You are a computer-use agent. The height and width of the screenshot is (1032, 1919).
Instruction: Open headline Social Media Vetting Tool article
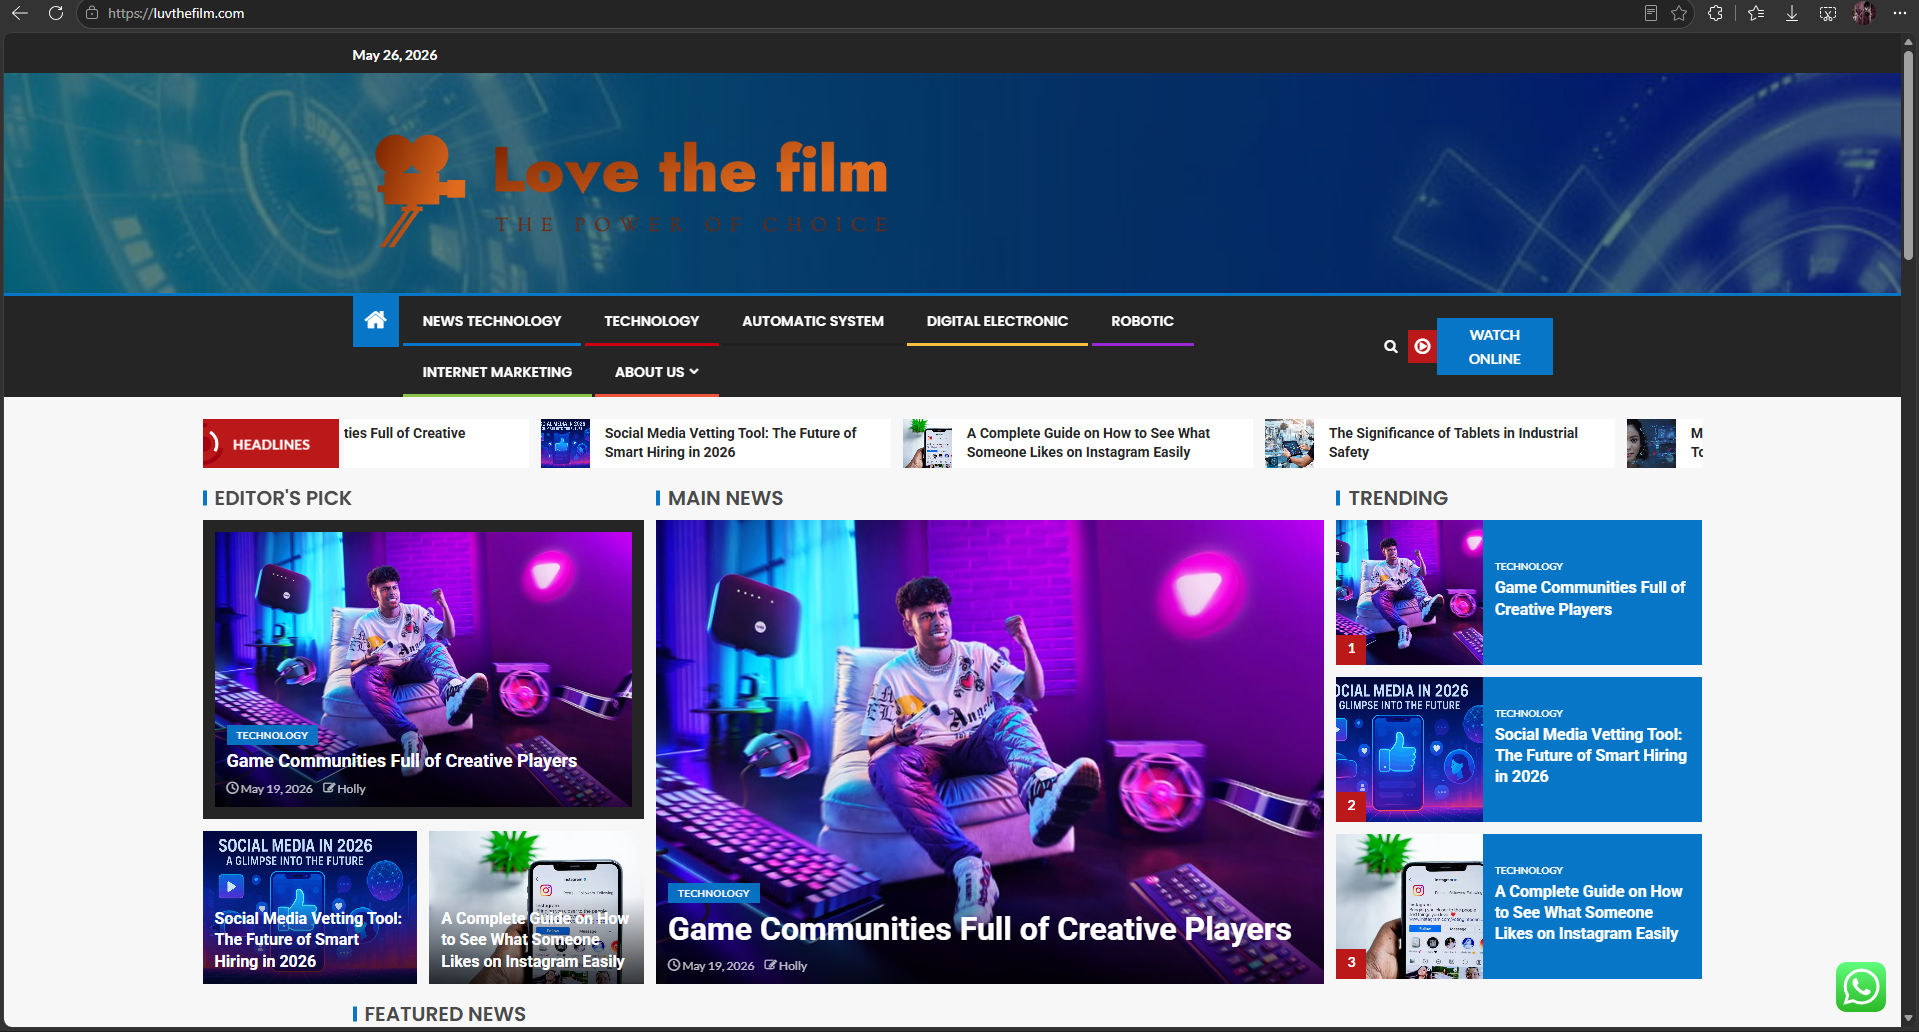730,442
